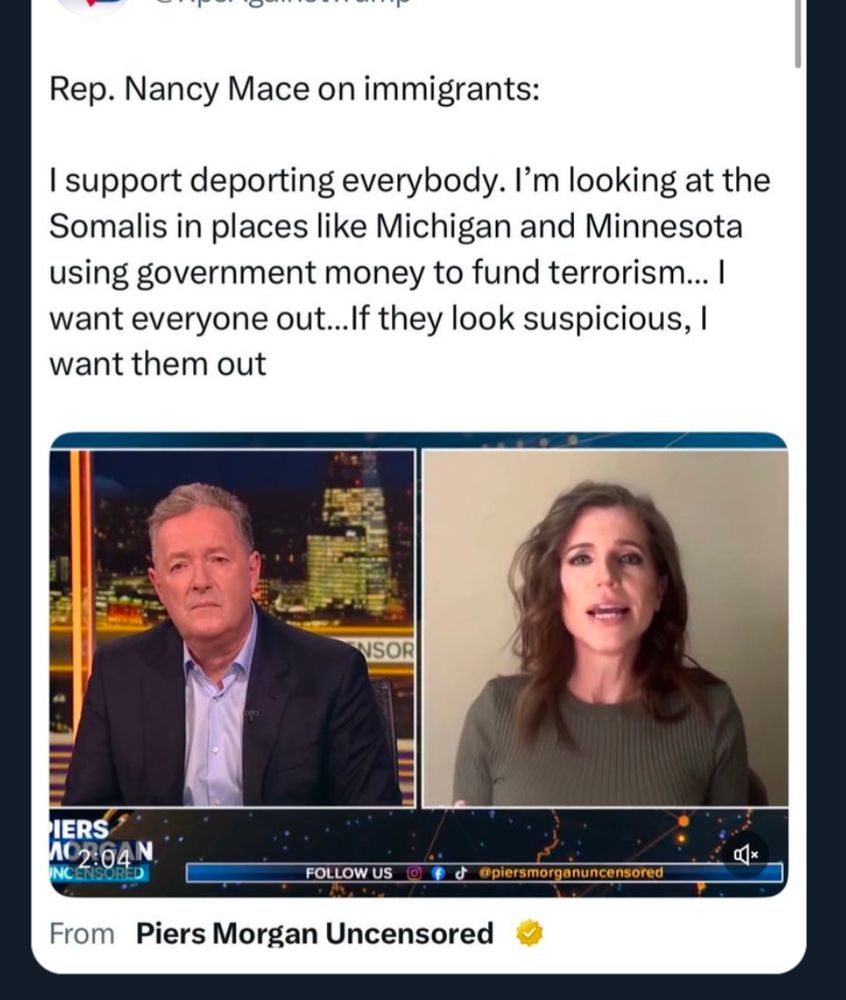
Task: Click the vertical scrollbar thumb
Action: [x=798, y=33]
